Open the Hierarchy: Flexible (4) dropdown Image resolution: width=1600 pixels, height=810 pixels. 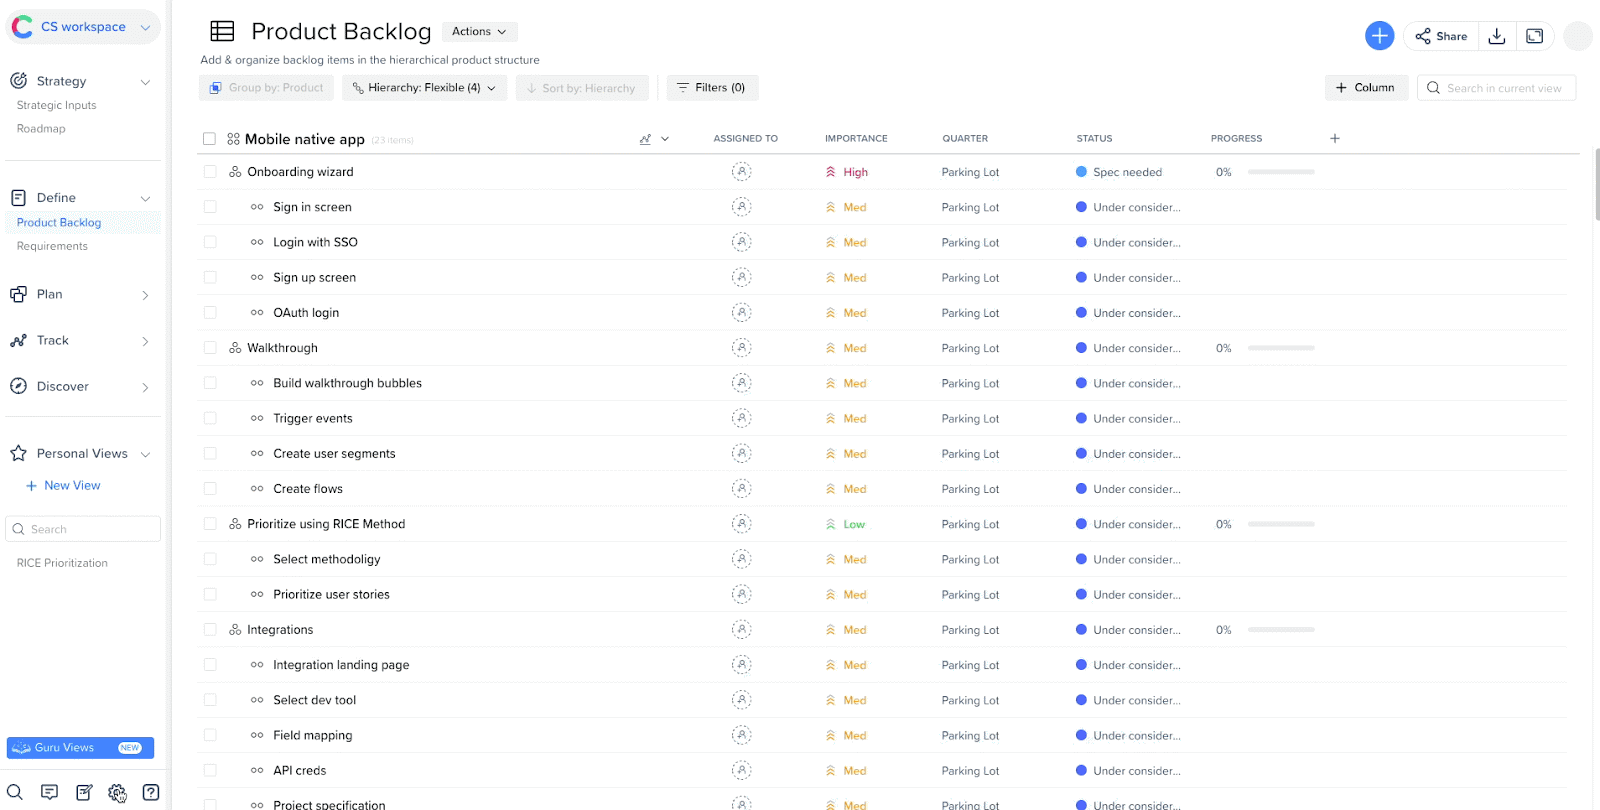(424, 88)
